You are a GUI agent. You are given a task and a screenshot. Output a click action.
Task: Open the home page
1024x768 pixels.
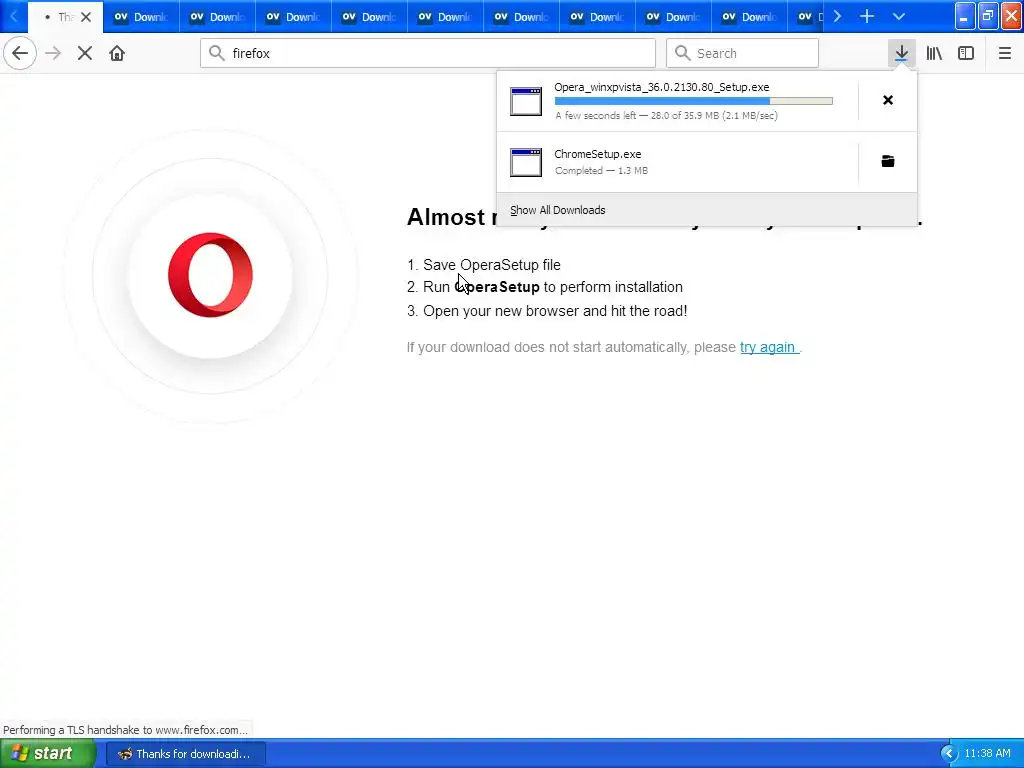click(117, 53)
